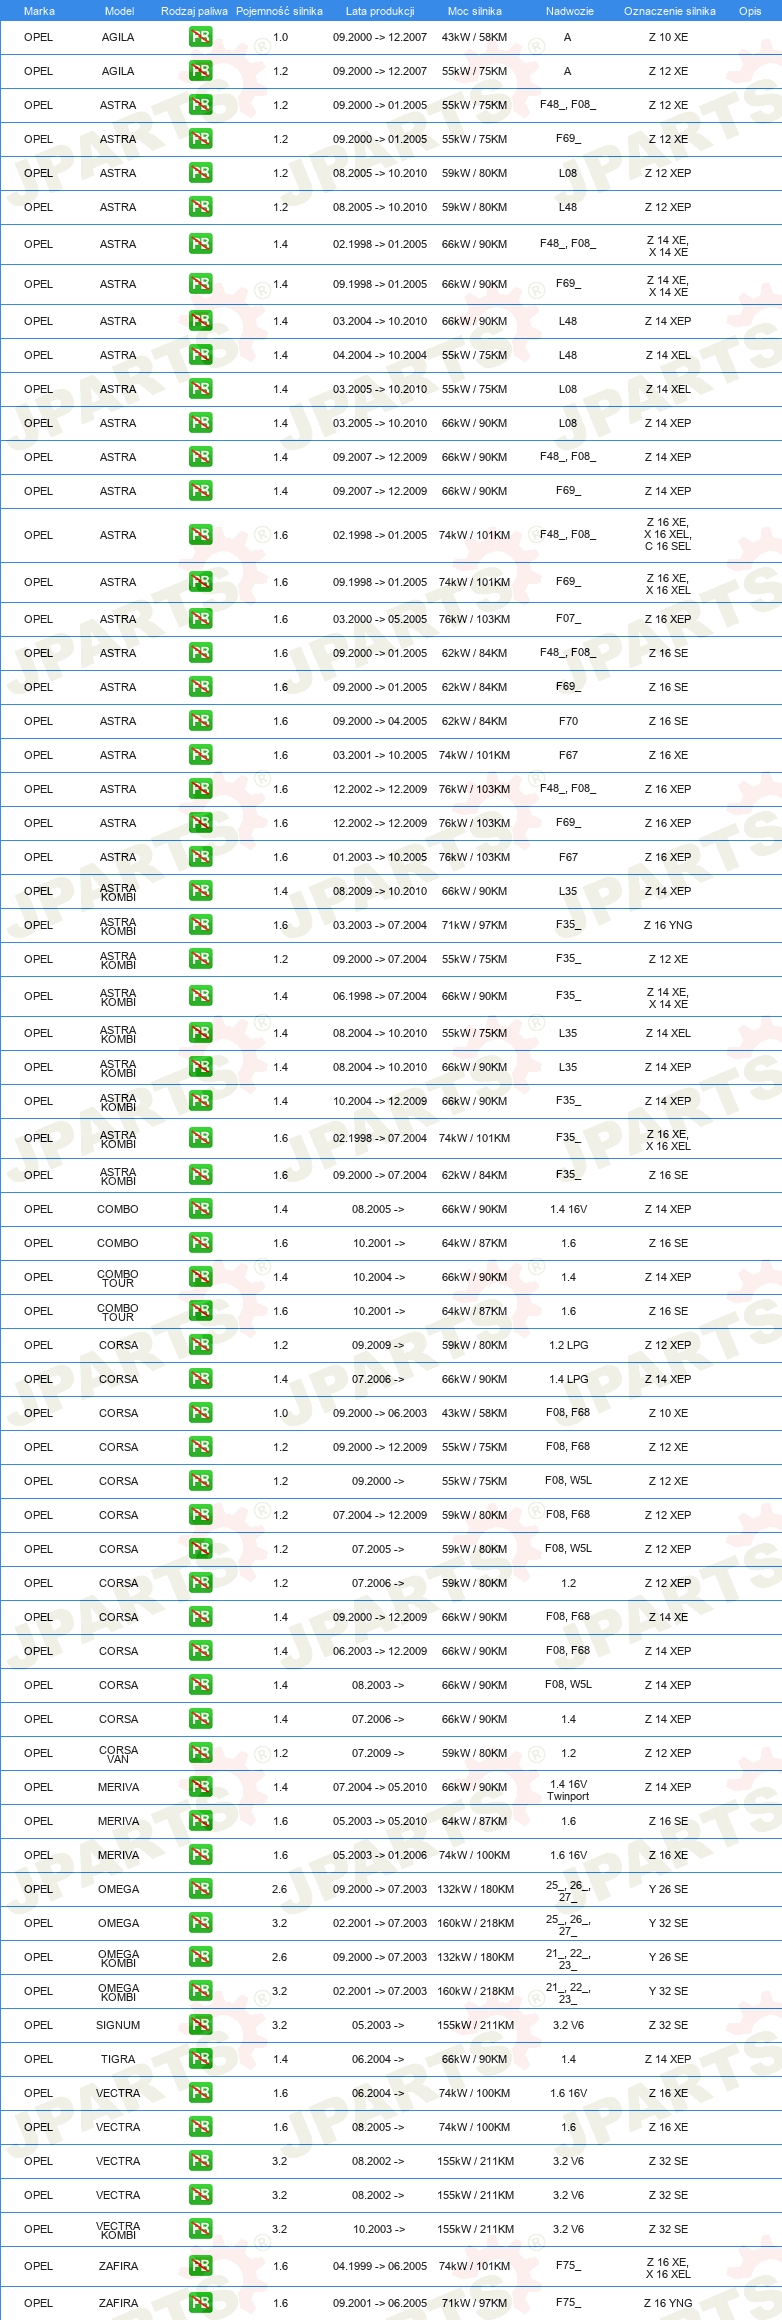Image resolution: width=782 pixels, height=2320 pixels.
Task: Click fuel icon for Vectra 06.2004 row
Action: click(200, 2093)
